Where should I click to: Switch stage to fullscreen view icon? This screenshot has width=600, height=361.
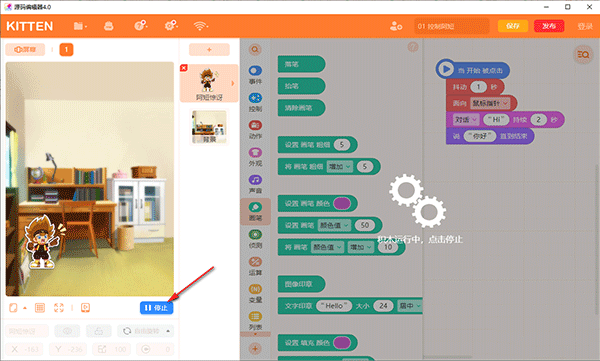click(59, 307)
